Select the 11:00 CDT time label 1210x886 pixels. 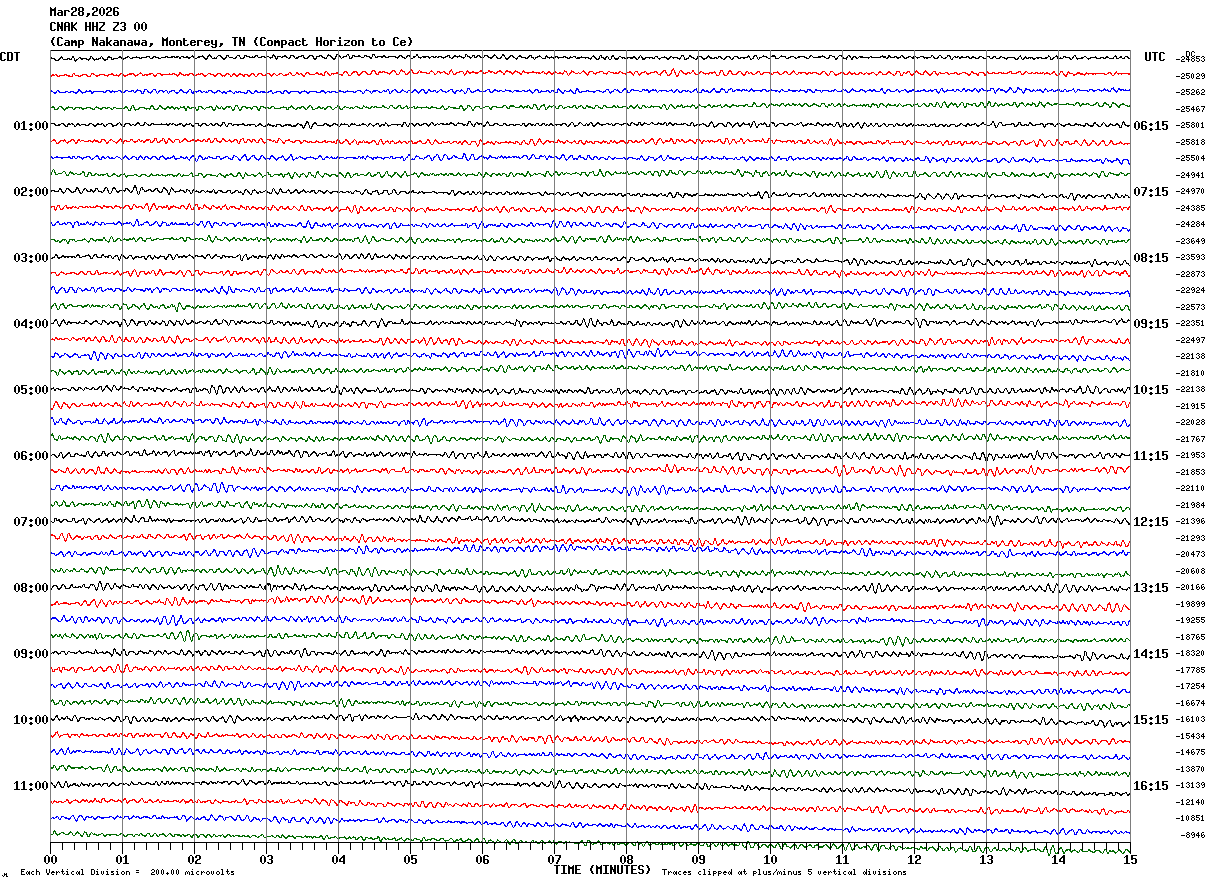point(31,786)
